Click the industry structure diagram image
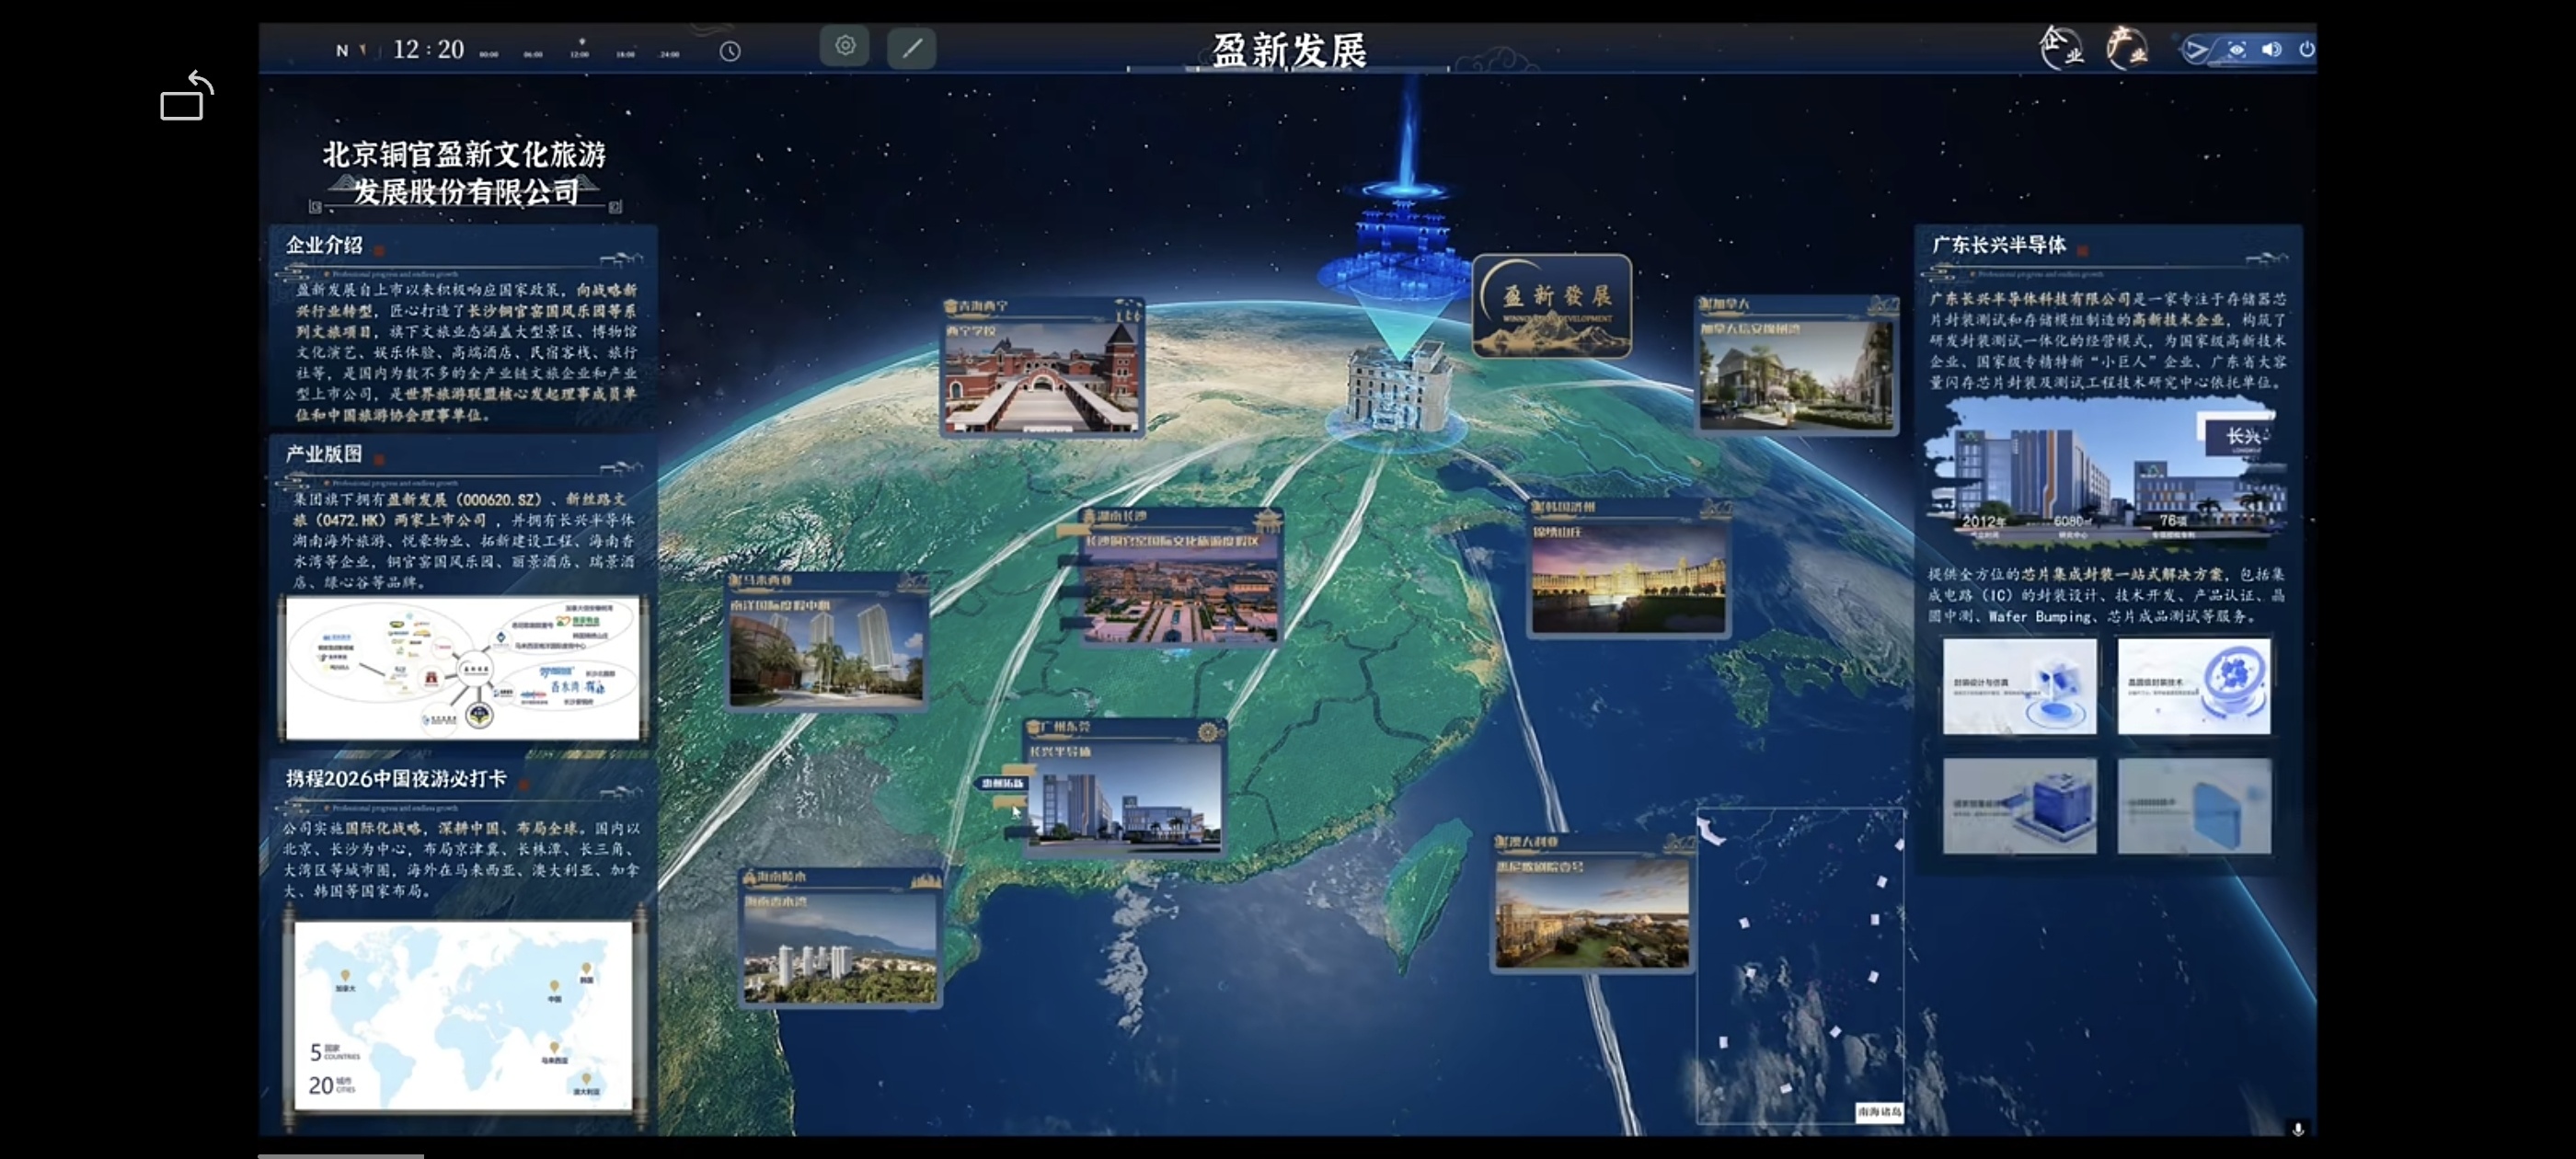 tap(462, 667)
